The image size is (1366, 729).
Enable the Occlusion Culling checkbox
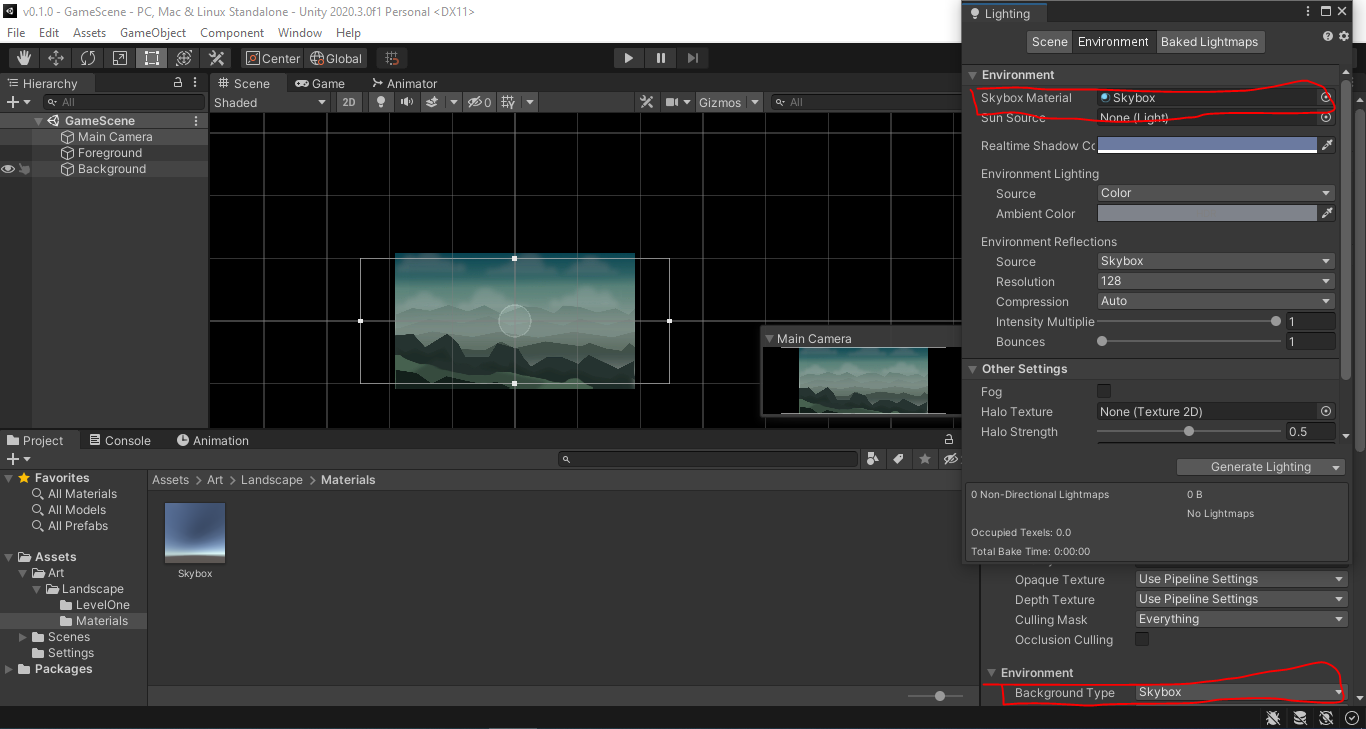1142,639
